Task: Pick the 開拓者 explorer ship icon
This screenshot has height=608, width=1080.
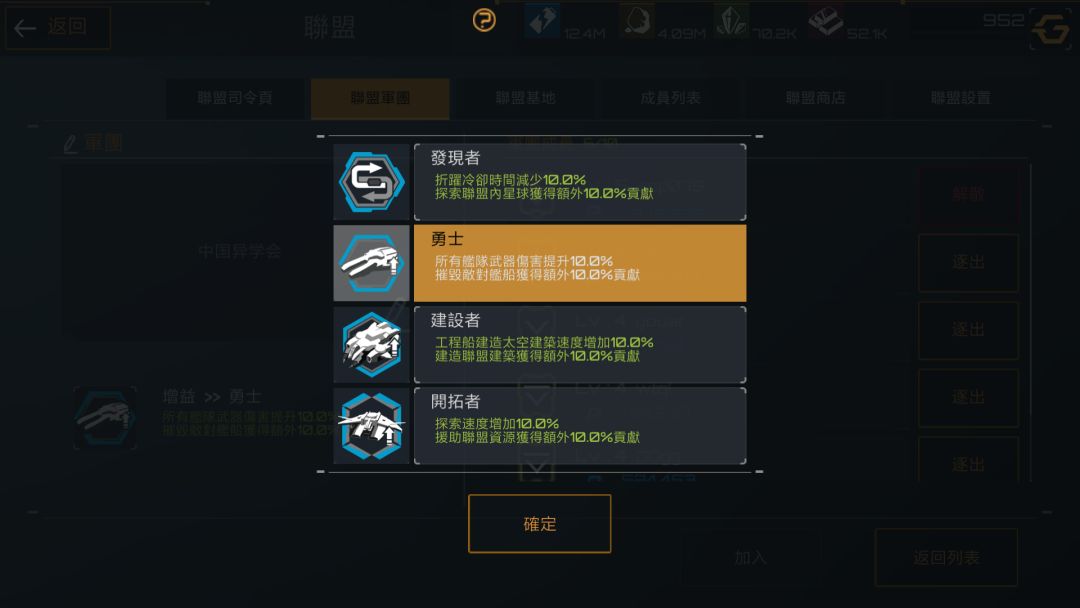Action: coord(371,426)
